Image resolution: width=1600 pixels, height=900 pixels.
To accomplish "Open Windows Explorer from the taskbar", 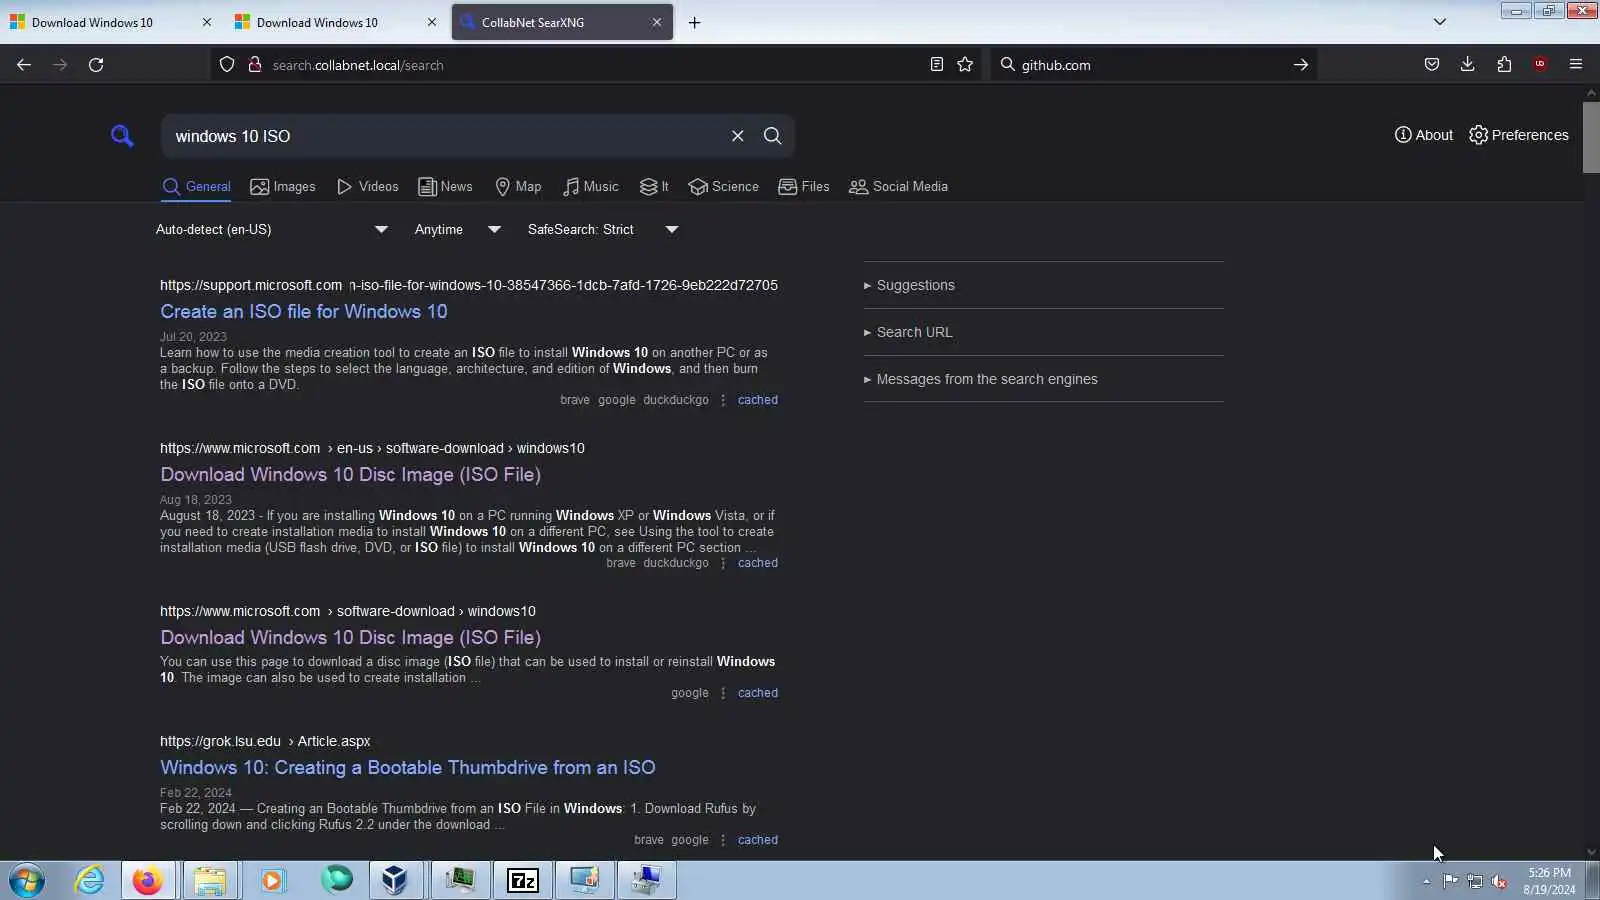I will tap(210, 881).
